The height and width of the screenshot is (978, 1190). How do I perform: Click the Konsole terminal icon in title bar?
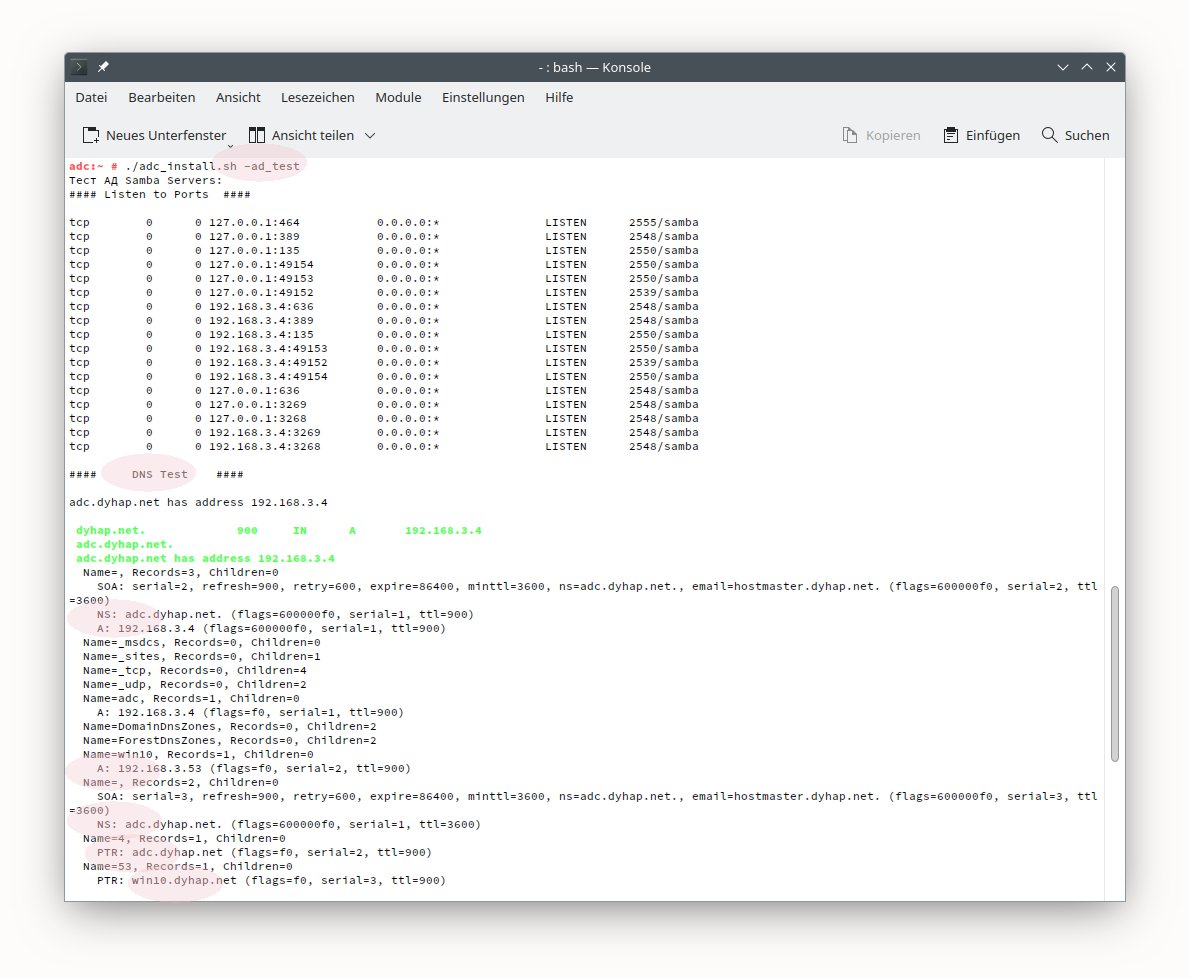pyautogui.click(x=80, y=67)
